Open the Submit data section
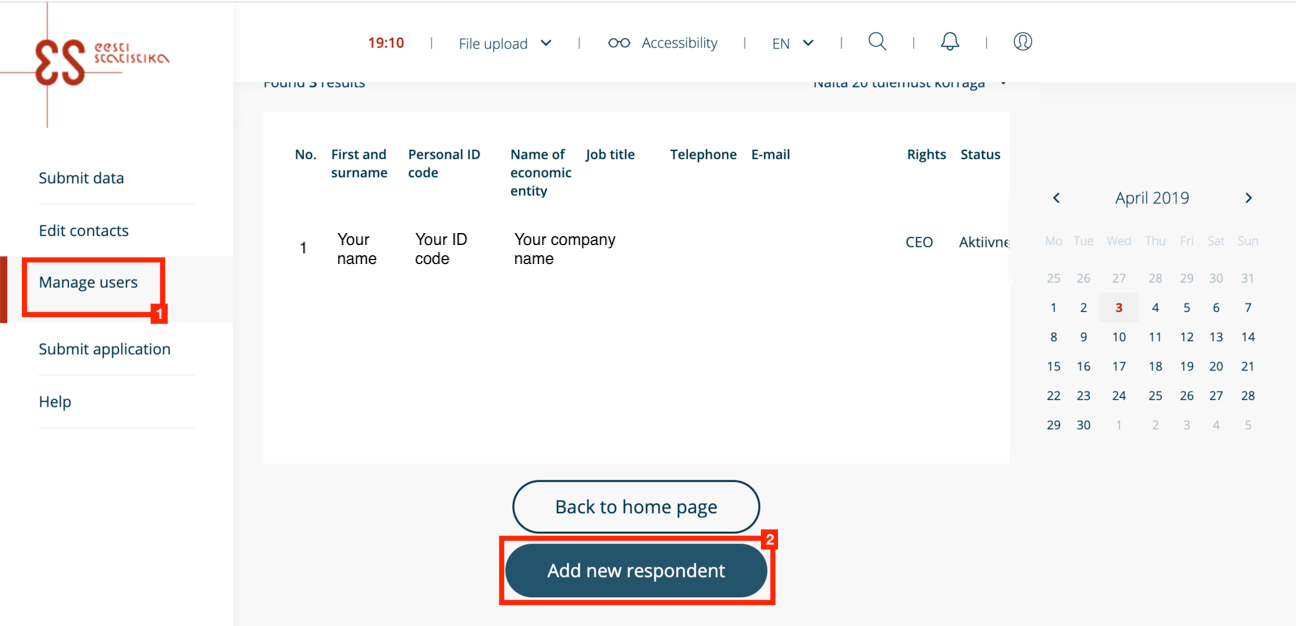The height and width of the screenshot is (626, 1296). coord(81,177)
